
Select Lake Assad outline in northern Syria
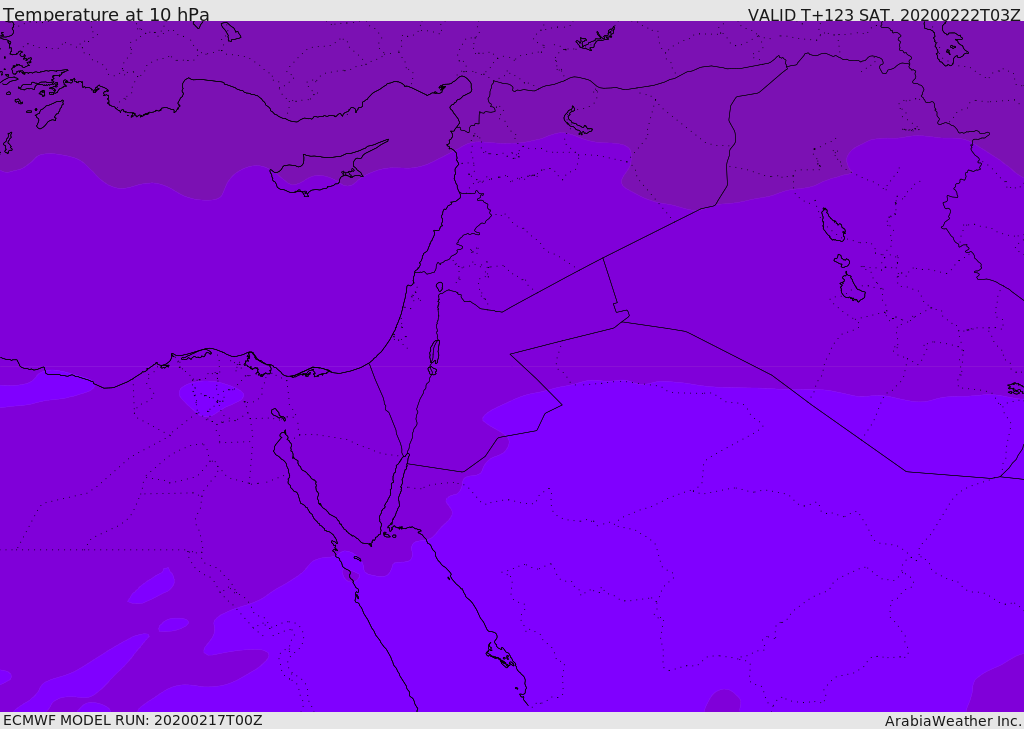pos(576,122)
